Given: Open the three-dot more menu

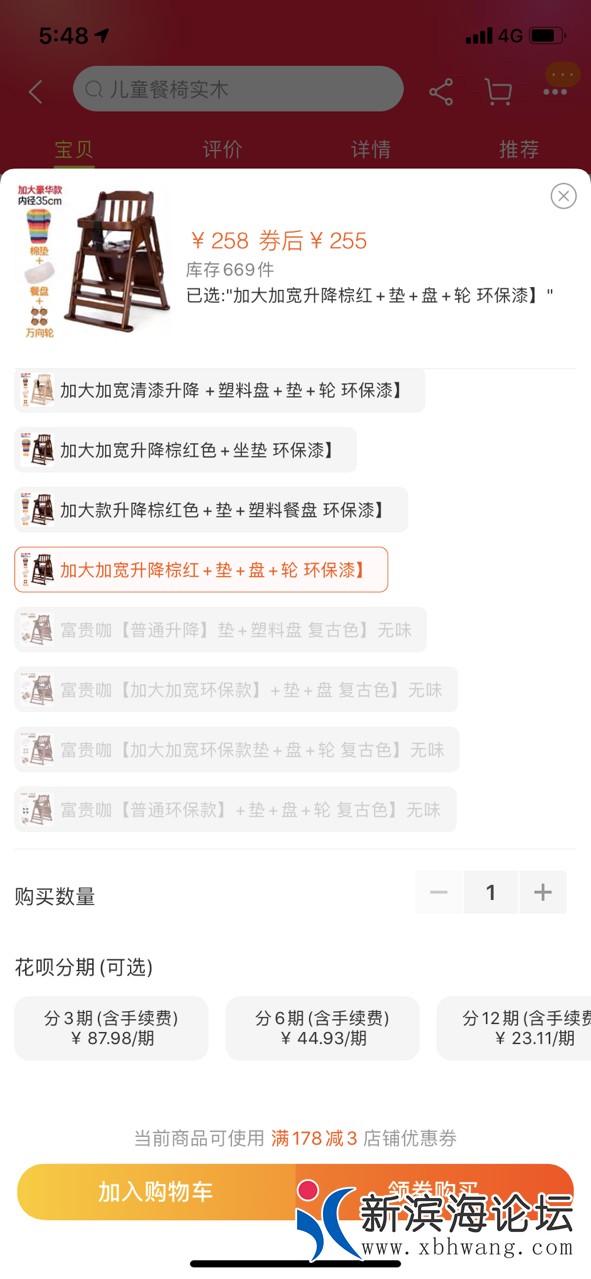Looking at the screenshot, I should [x=555, y=92].
